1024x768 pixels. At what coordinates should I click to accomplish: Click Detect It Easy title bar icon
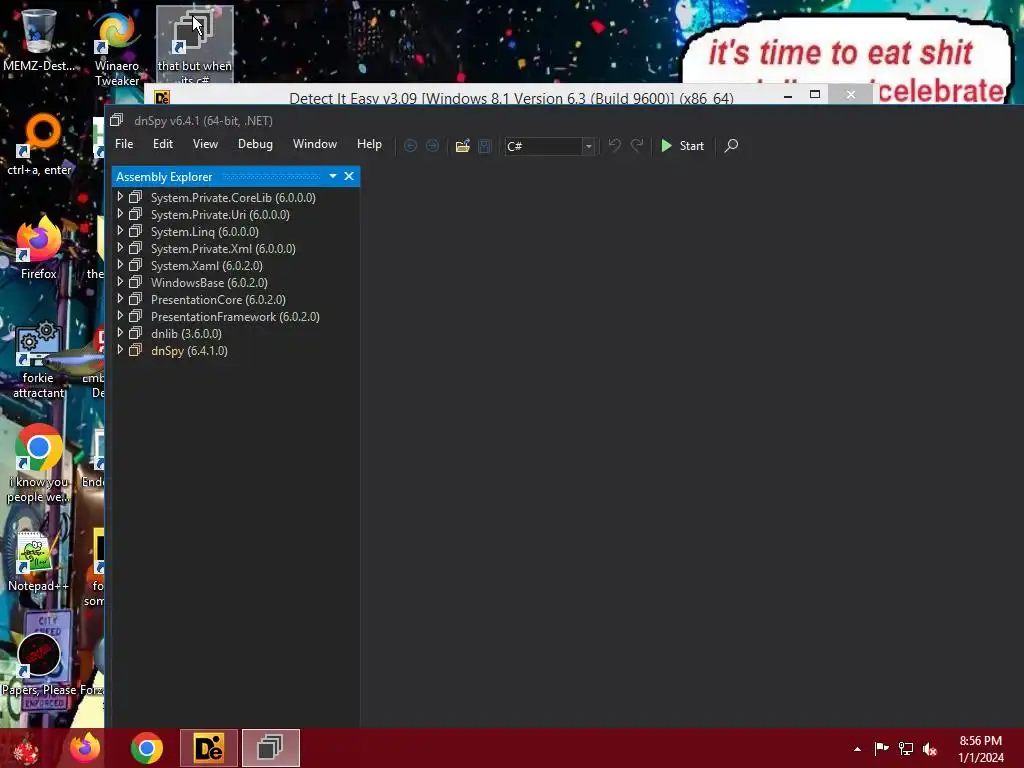tap(162, 97)
